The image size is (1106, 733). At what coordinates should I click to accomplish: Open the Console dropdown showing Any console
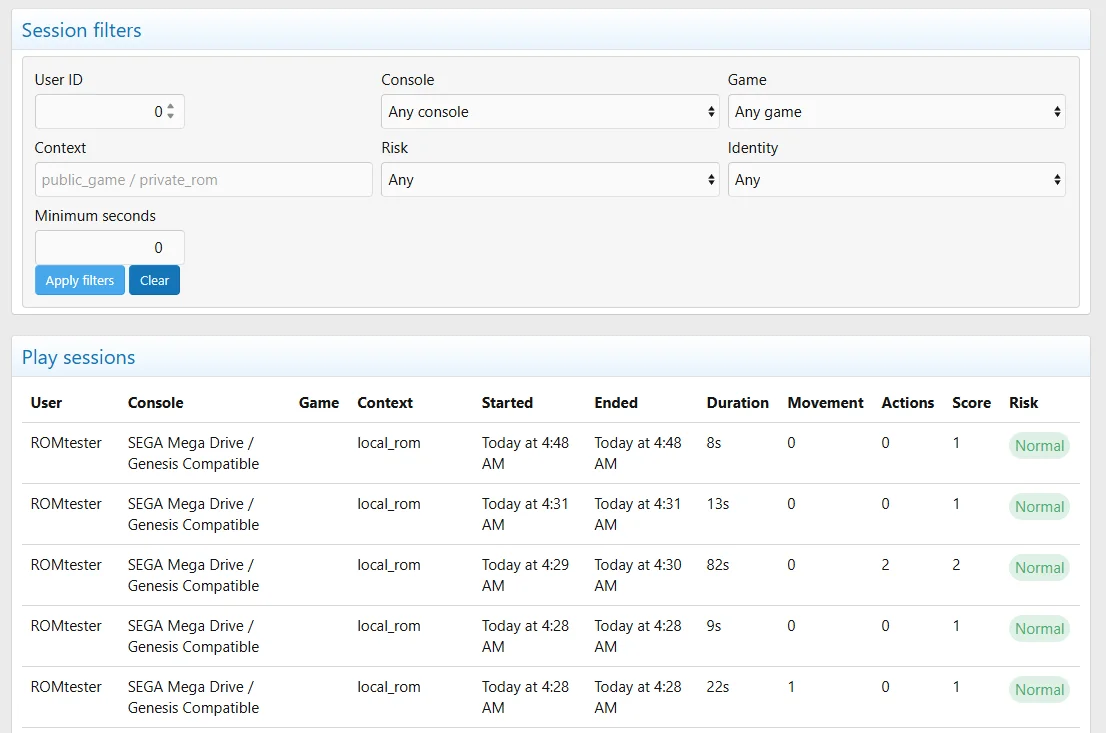coord(550,111)
